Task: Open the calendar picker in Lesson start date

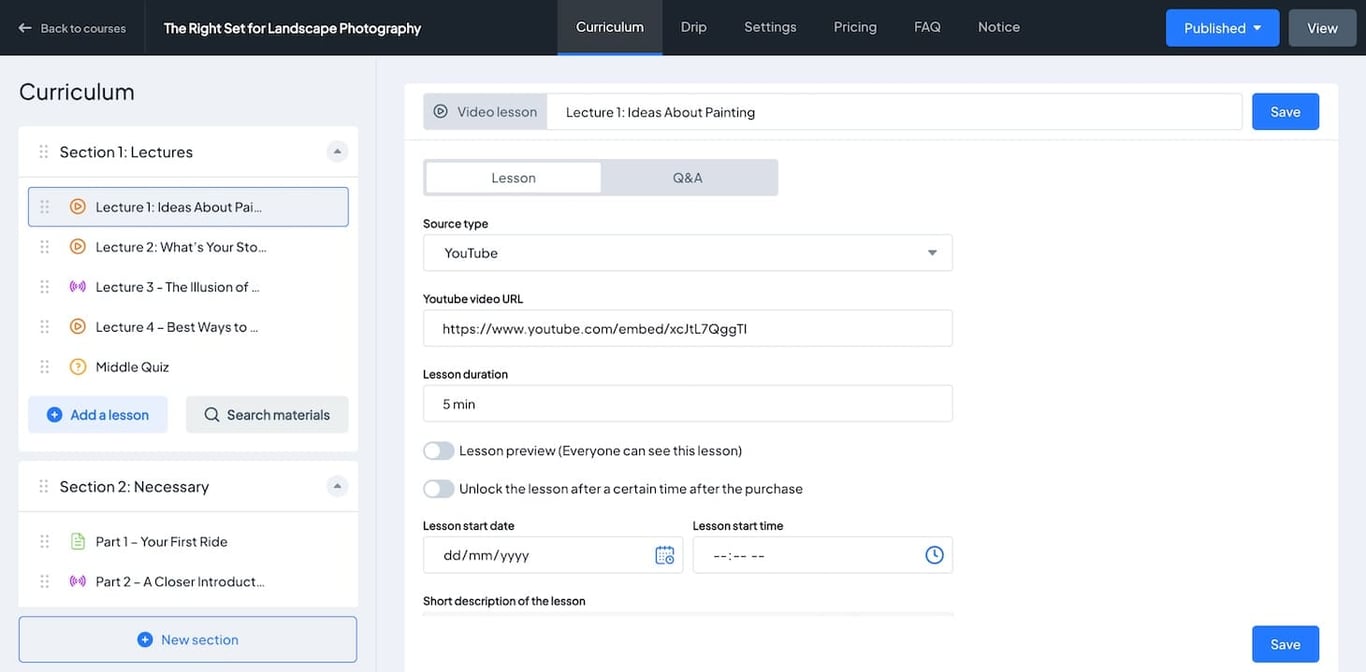Action: tap(664, 554)
